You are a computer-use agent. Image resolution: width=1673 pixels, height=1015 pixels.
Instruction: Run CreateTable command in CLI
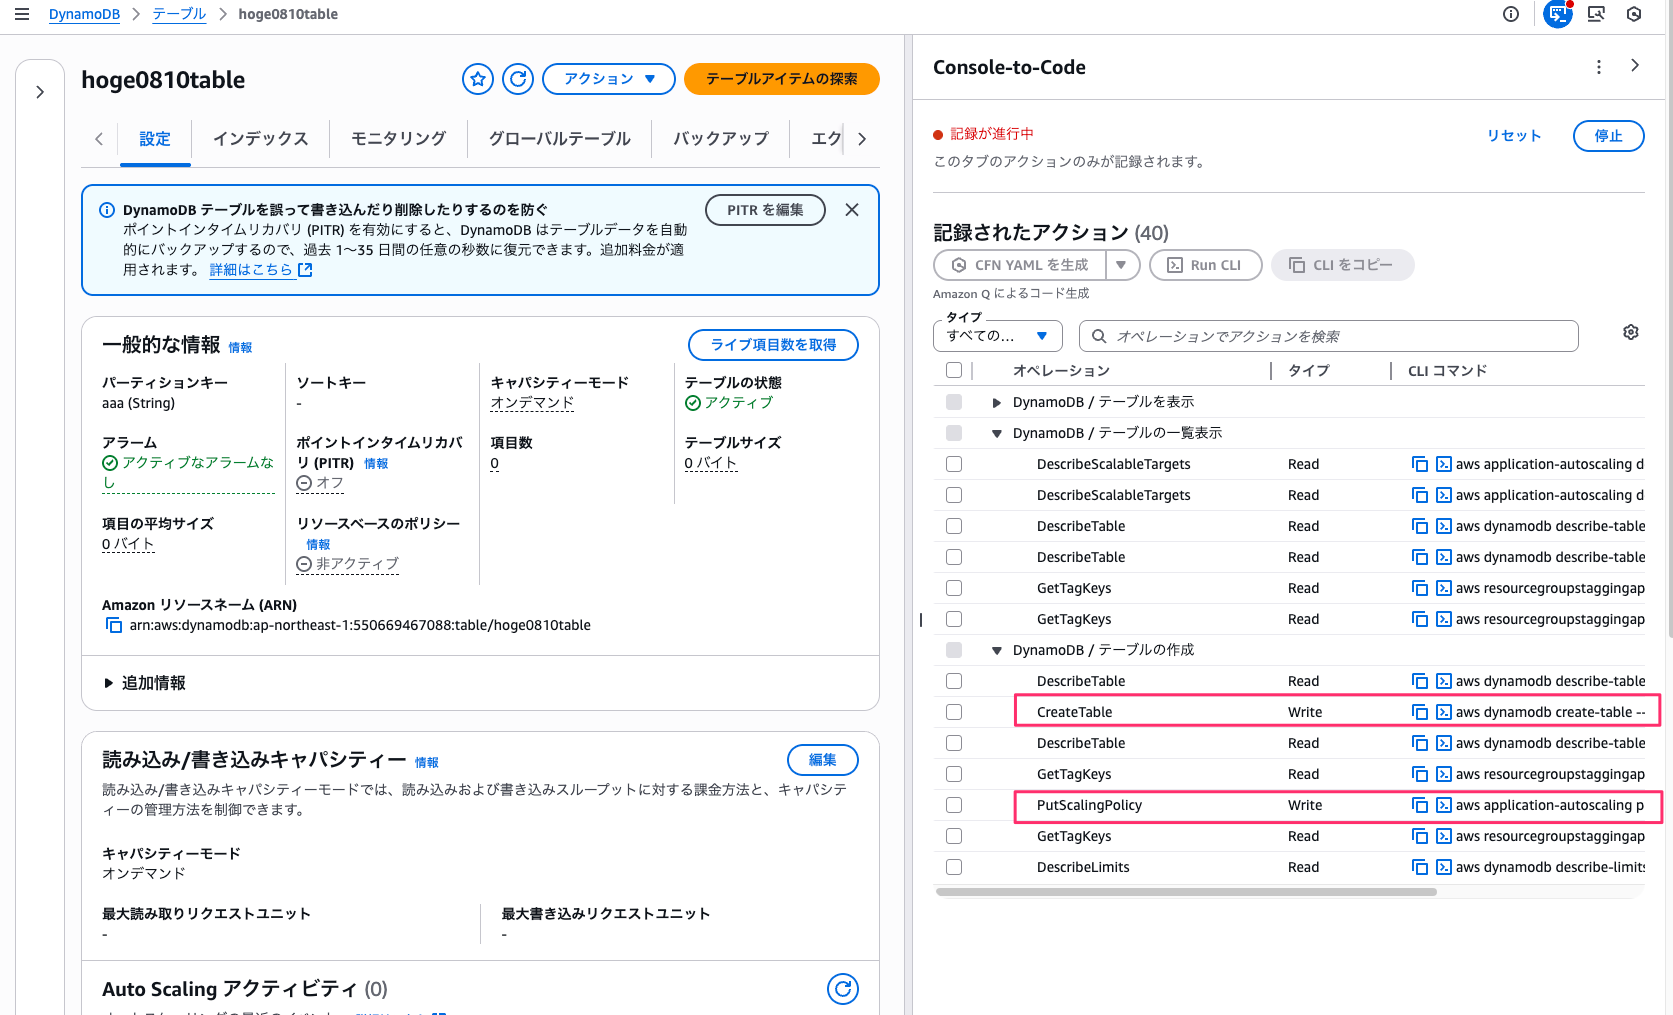[1444, 712]
